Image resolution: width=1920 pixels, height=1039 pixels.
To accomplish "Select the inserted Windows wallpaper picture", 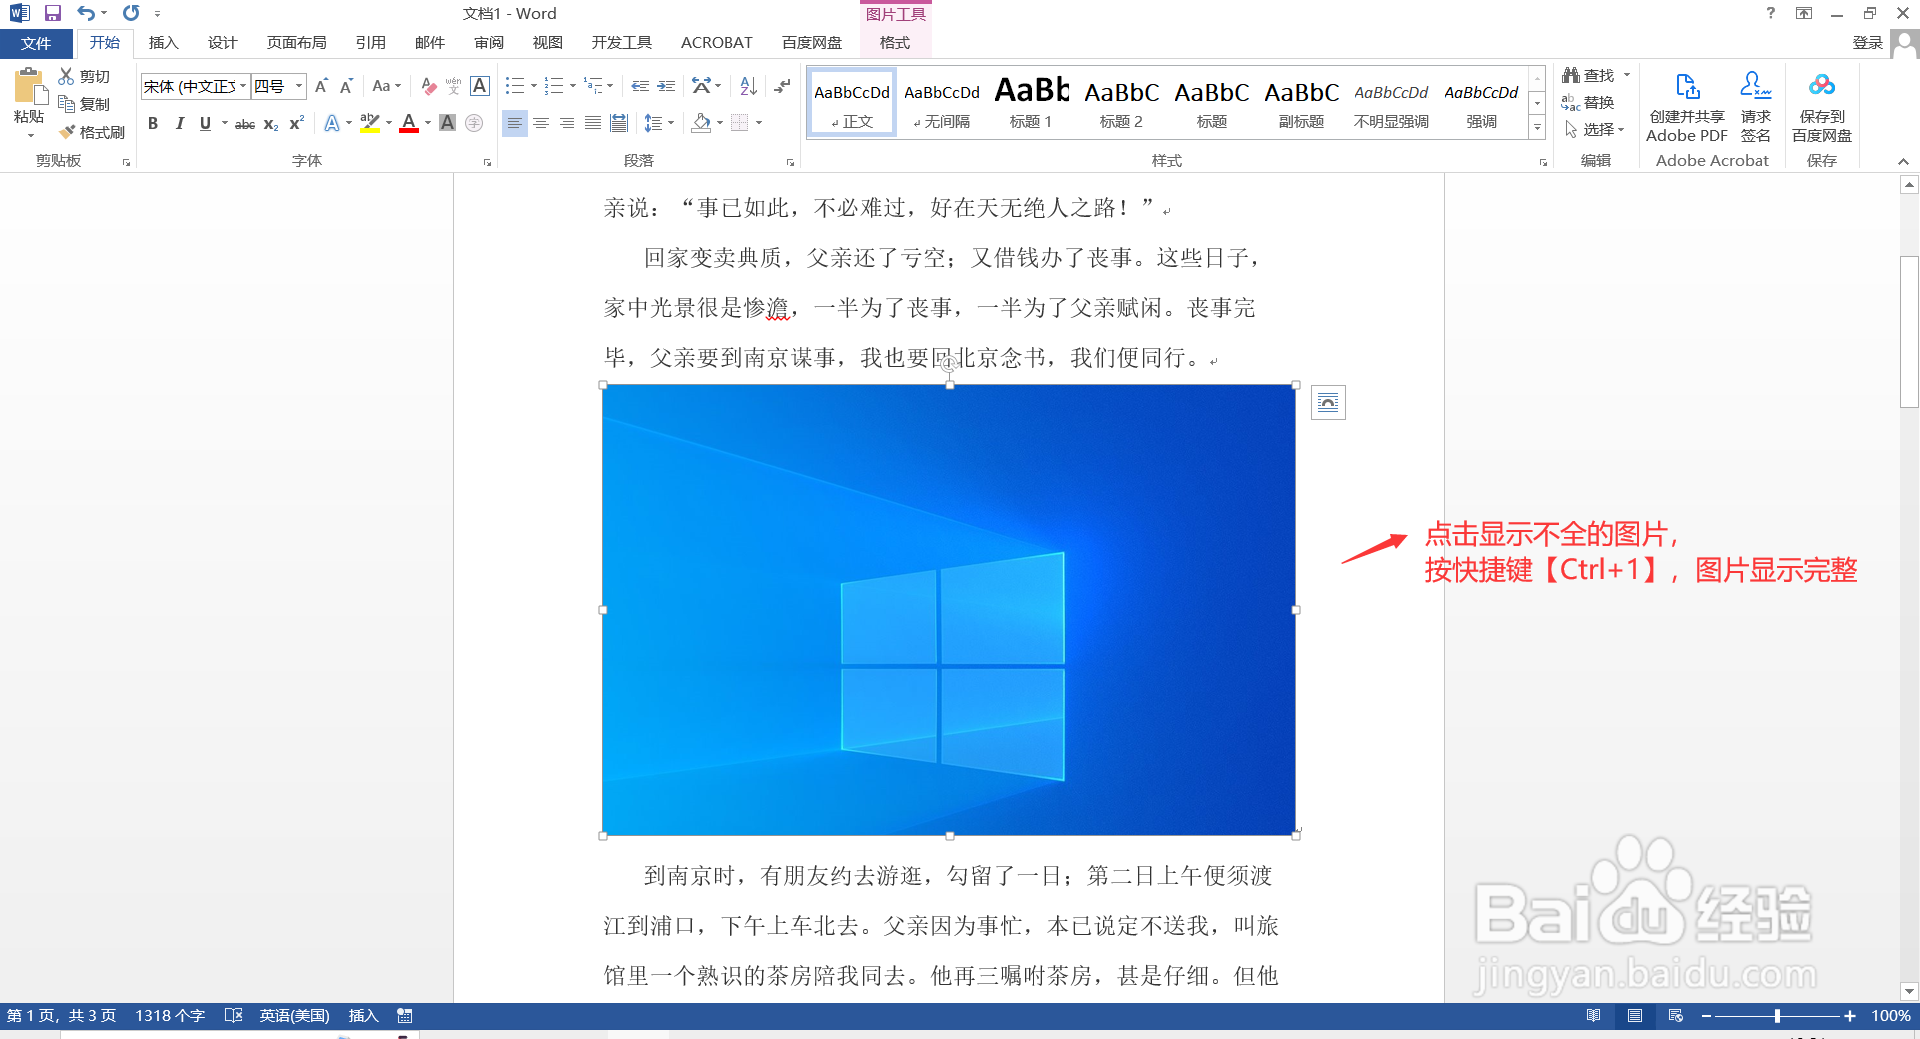I will [949, 610].
